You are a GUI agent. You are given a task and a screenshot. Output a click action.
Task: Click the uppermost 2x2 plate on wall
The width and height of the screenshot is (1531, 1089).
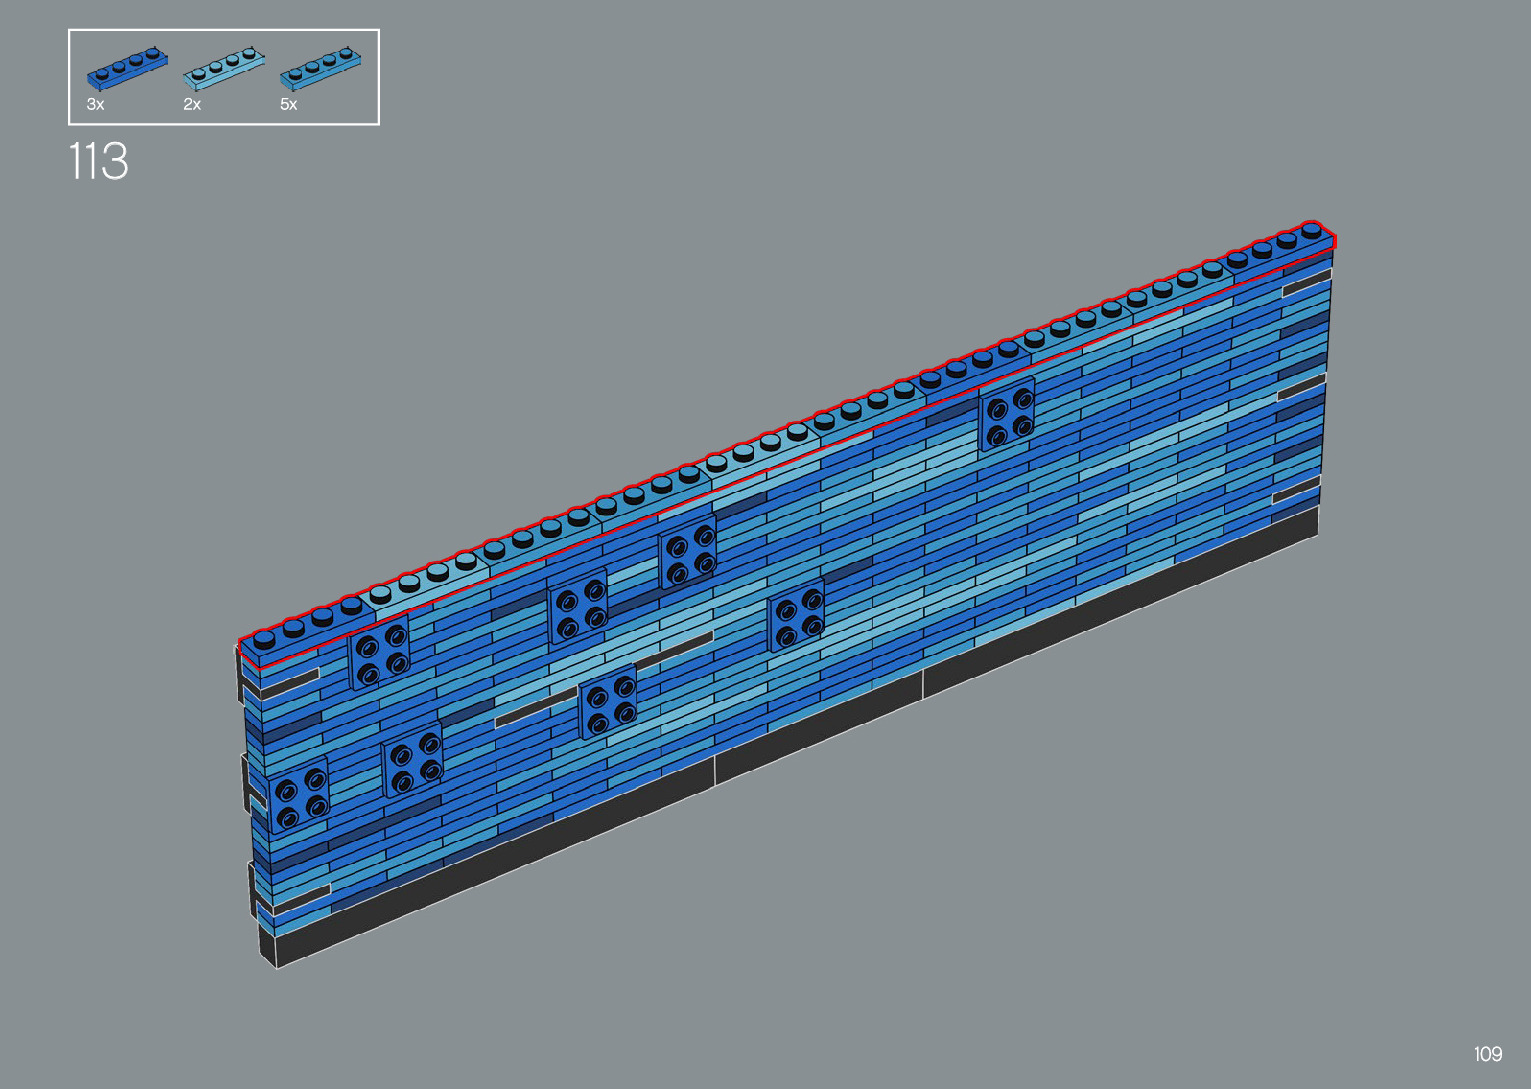(1006, 414)
